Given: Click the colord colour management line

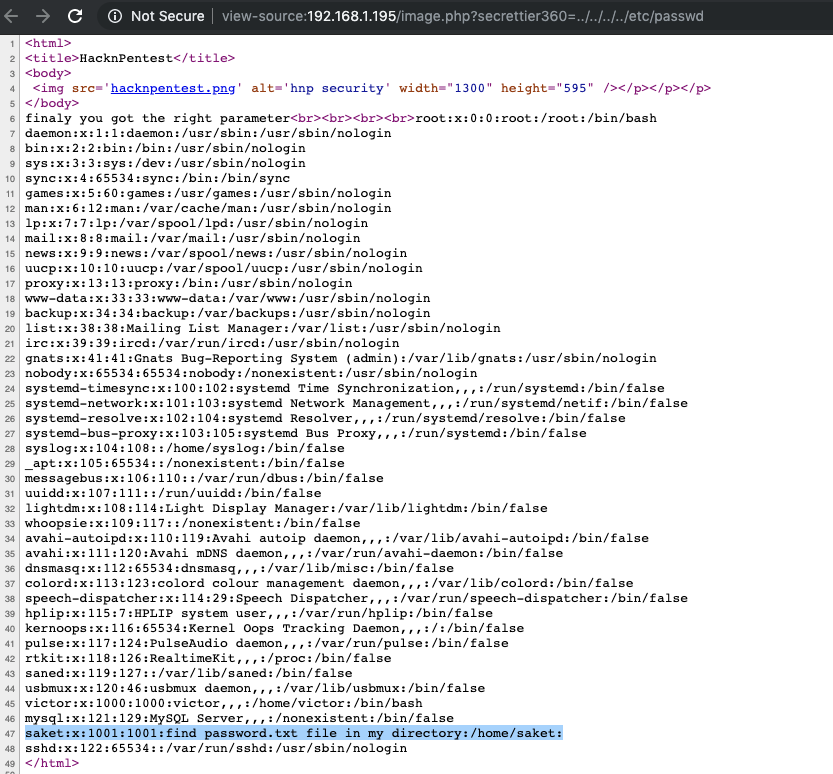Looking at the screenshot, I should pos(329,583).
